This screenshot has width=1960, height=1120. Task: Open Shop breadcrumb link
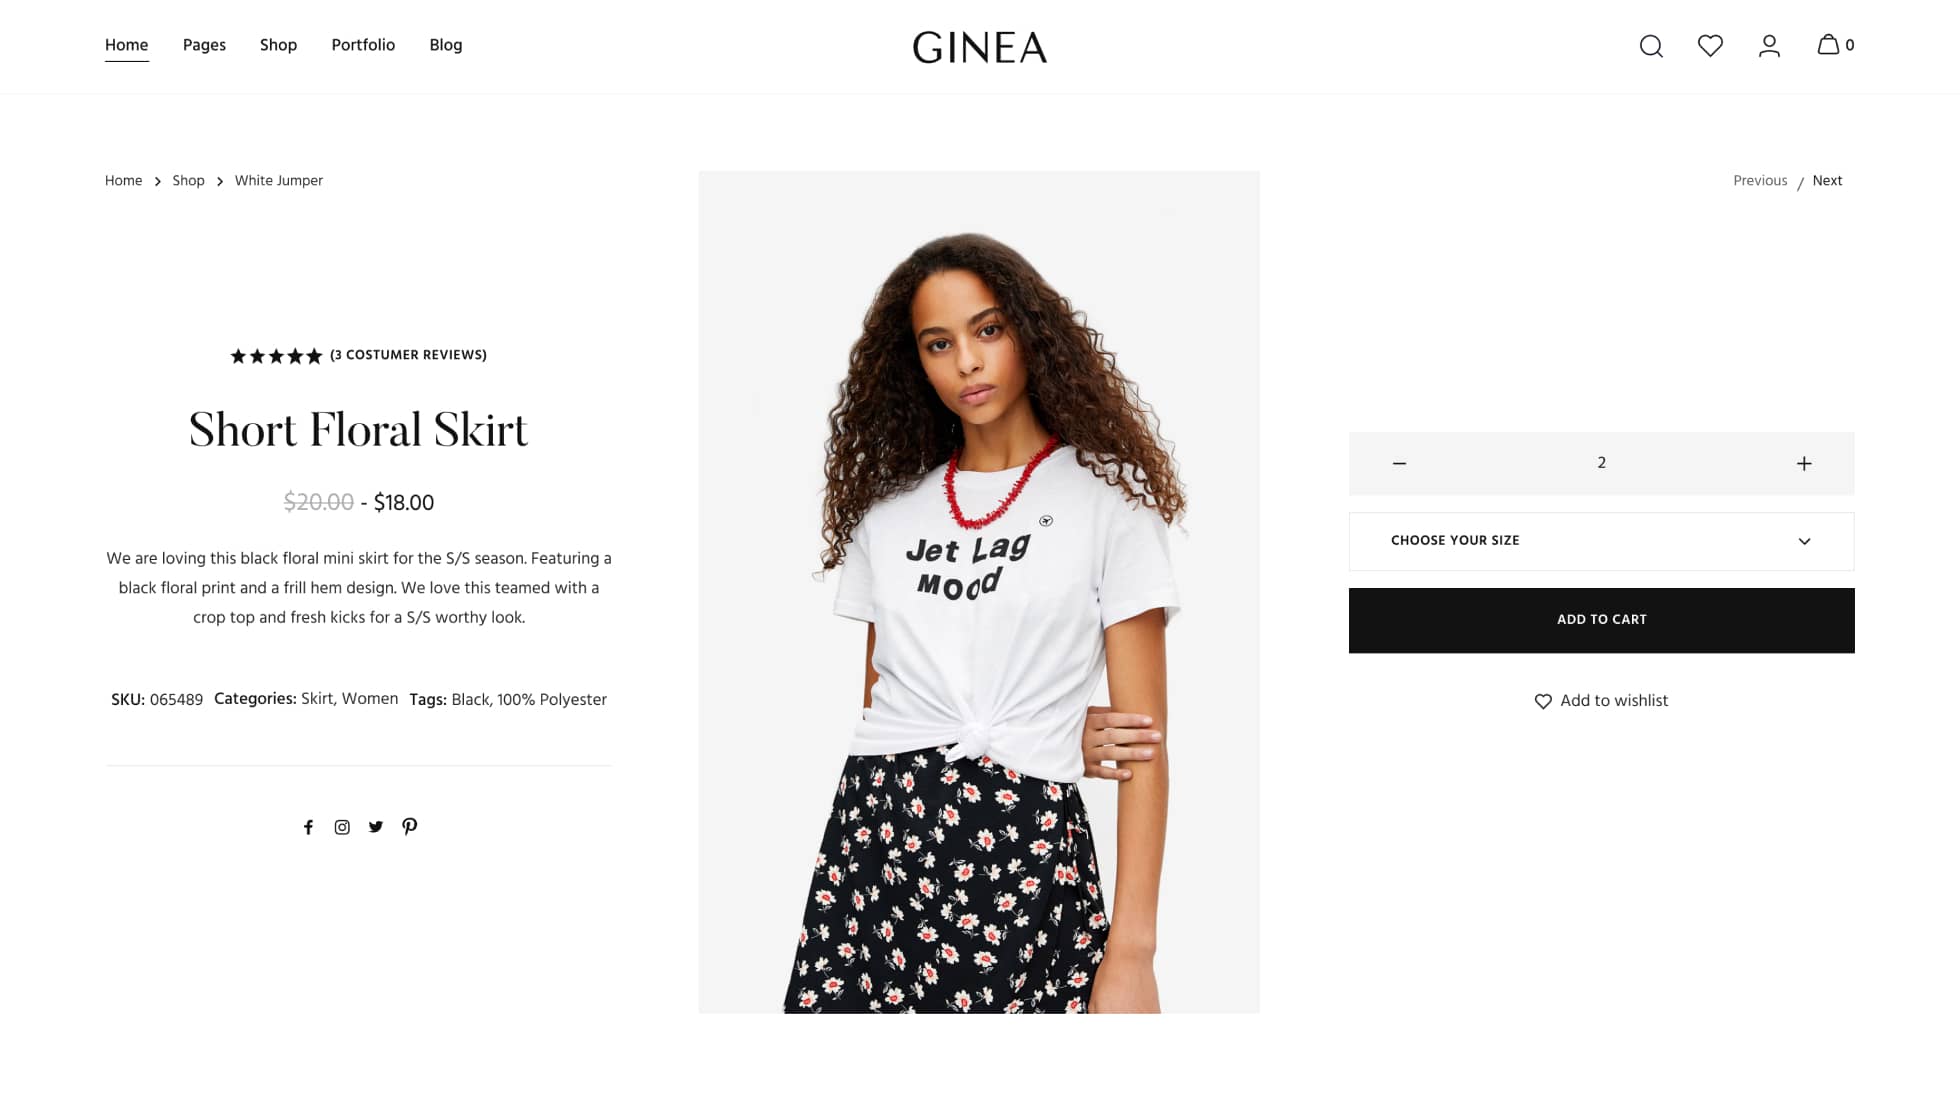(x=188, y=181)
